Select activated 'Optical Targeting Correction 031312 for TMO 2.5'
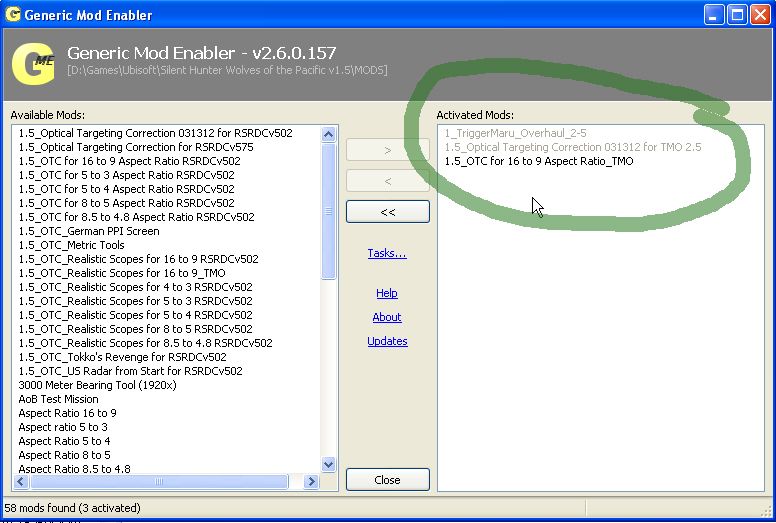This screenshot has width=776, height=523. (x=573, y=147)
